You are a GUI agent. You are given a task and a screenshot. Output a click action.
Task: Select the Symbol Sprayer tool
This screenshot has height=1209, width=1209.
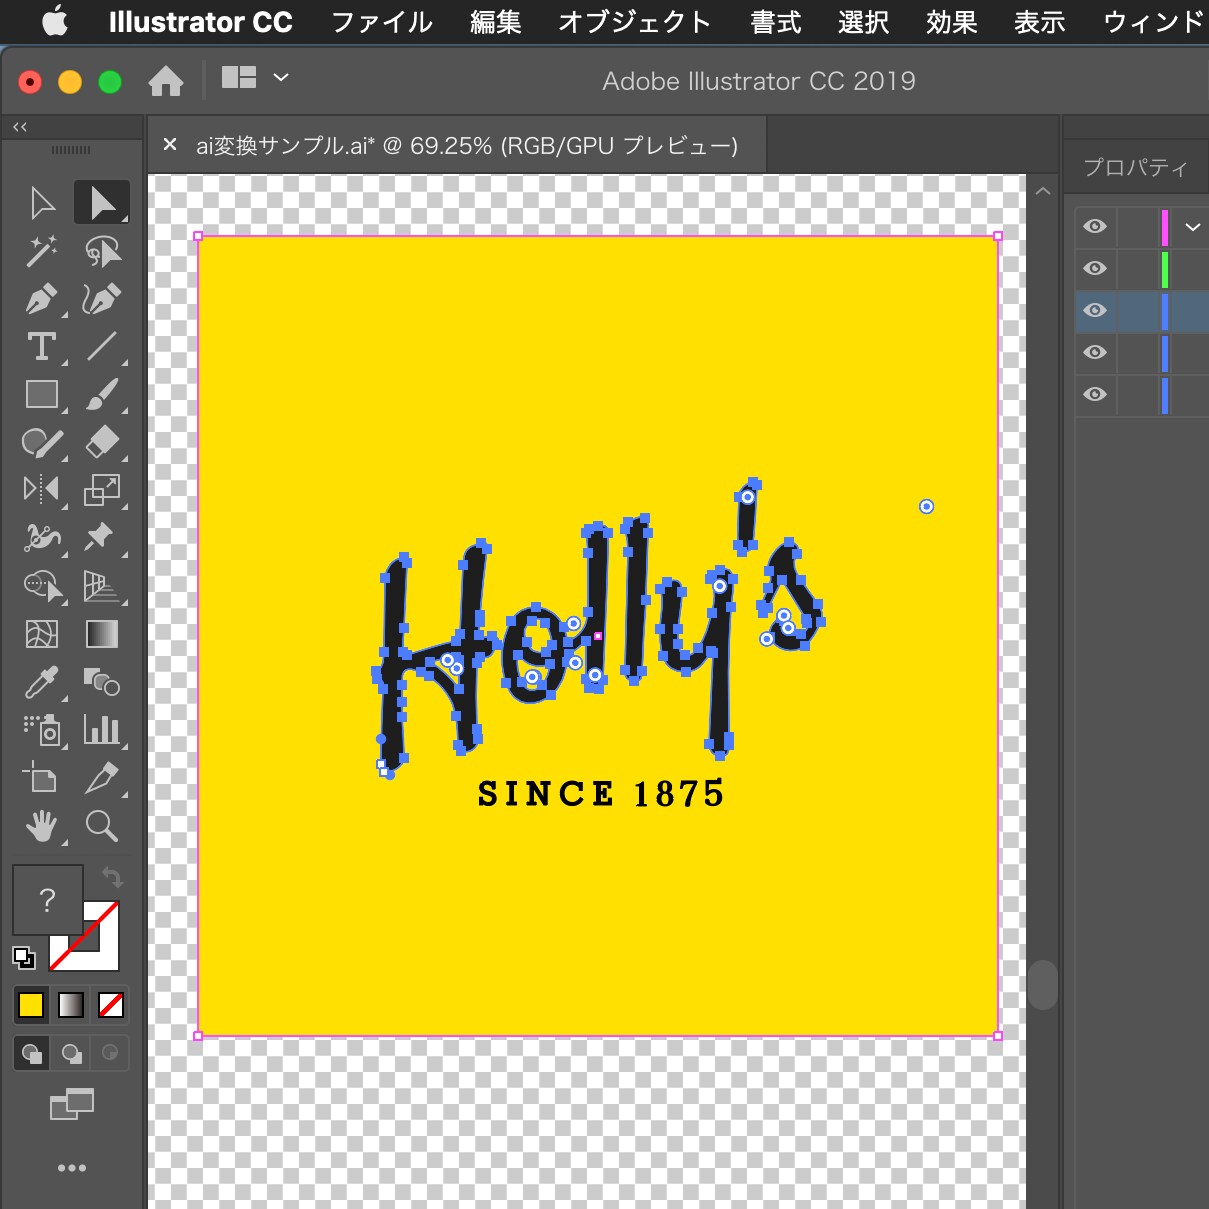pyautogui.click(x=42, y=730)
